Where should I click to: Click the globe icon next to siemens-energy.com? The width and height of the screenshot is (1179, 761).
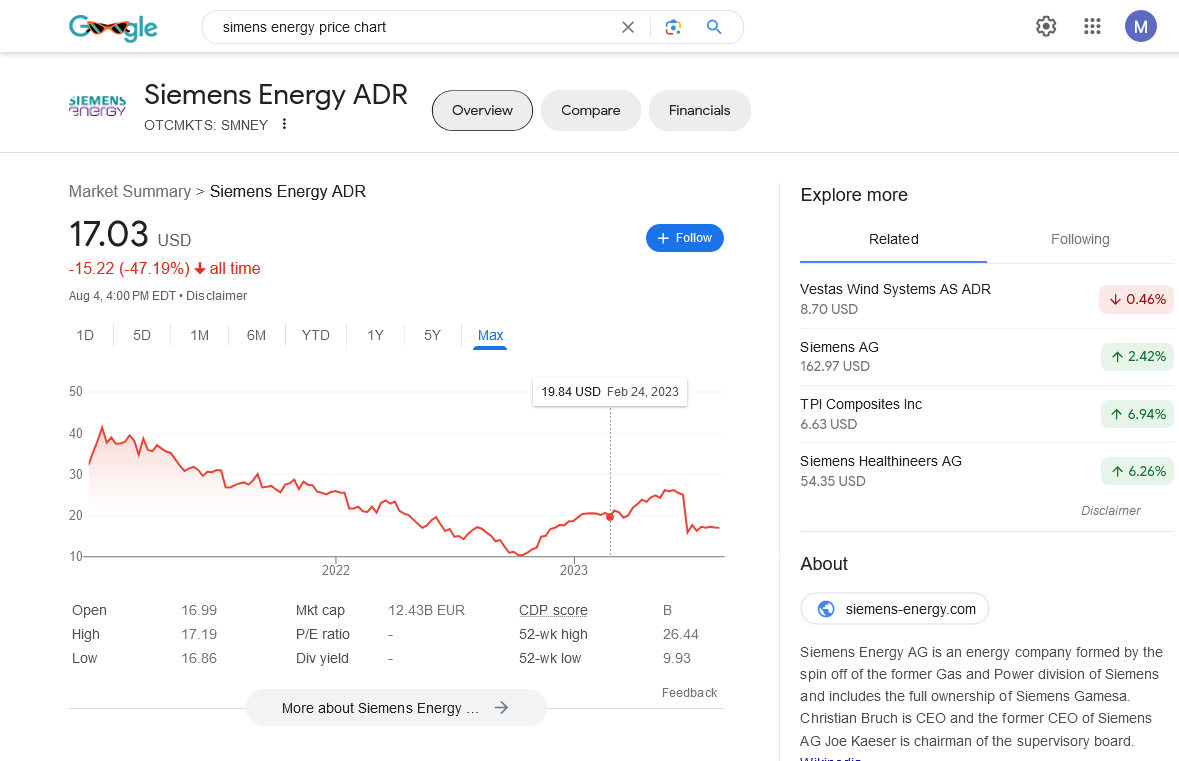pyautogui.click(x=826, y=609)
